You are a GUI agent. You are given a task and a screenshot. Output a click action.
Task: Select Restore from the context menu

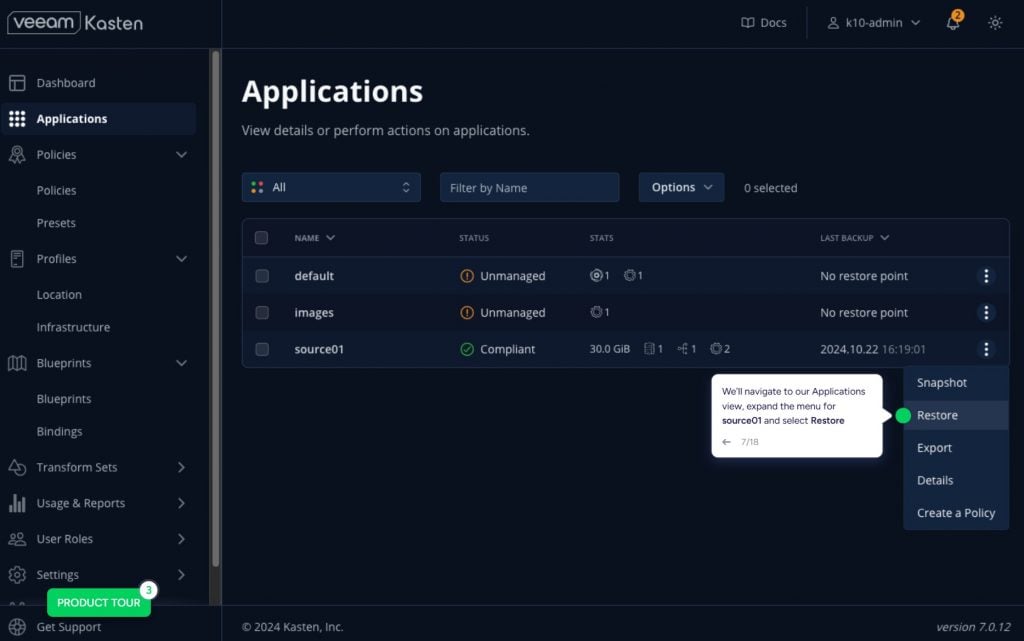(937, 415)
